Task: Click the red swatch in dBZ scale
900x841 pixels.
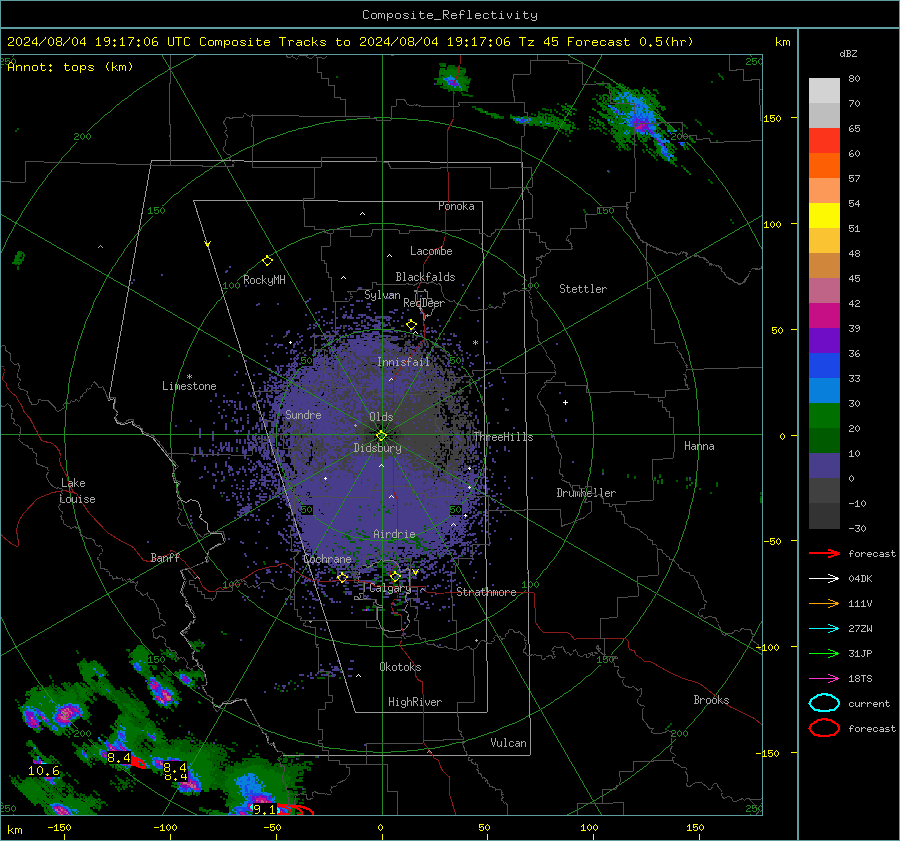Action: (x=824, y=140)
